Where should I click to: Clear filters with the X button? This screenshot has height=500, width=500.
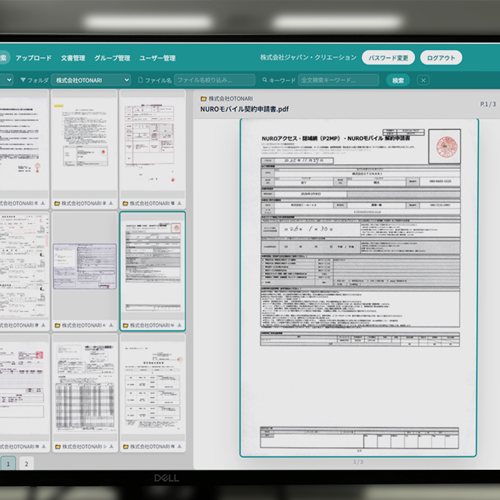point(423,80)
